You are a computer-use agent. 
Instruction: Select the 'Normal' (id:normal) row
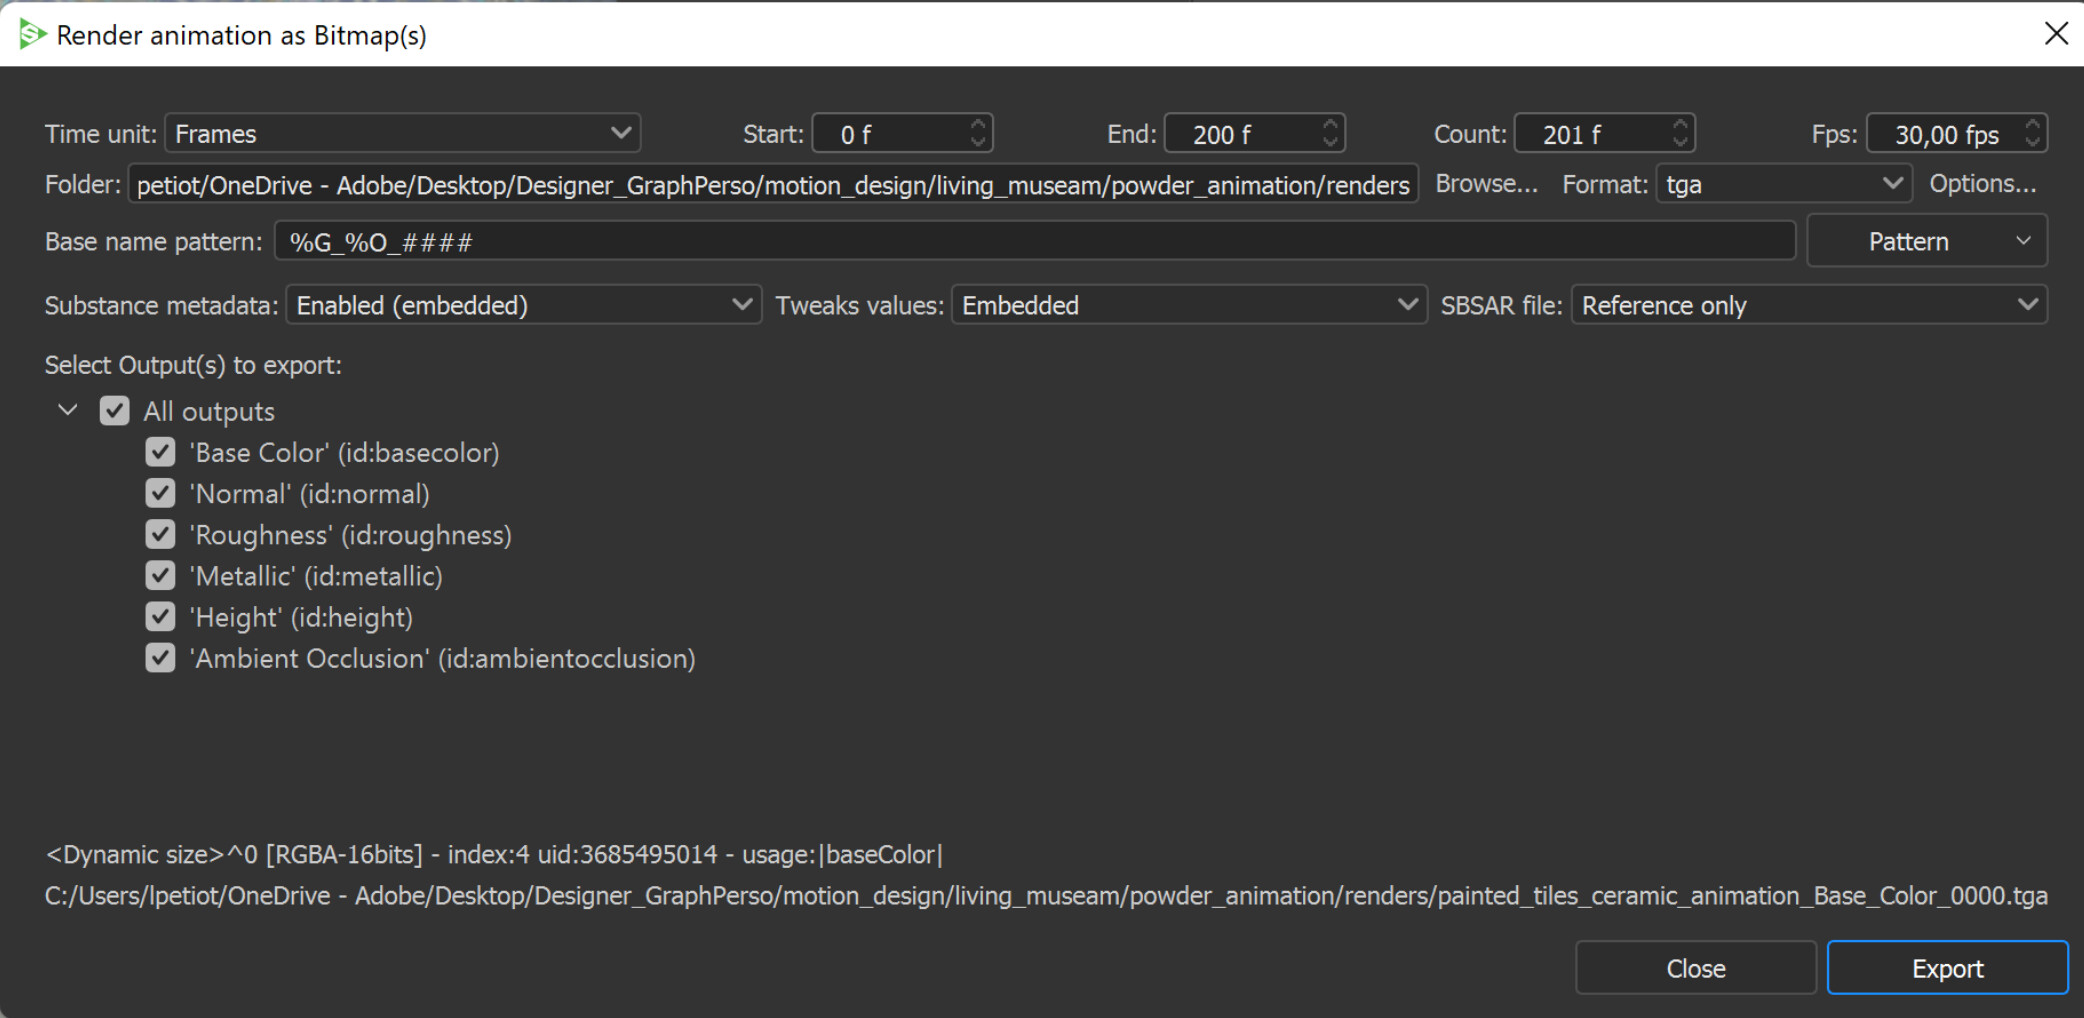click(309, 494)
